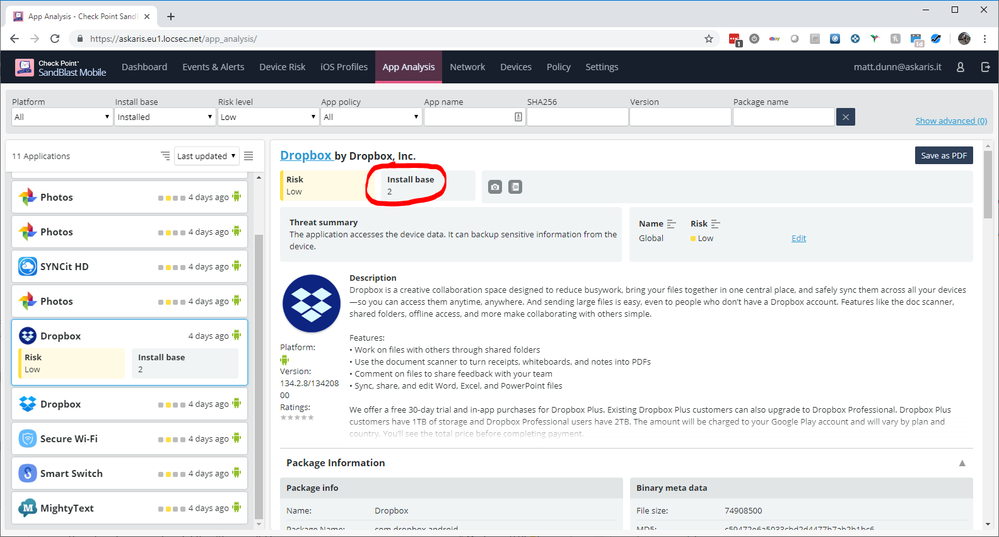Click the browser address bar URL
The width and height of the screenshot is (999, 537).
[173, 39]
